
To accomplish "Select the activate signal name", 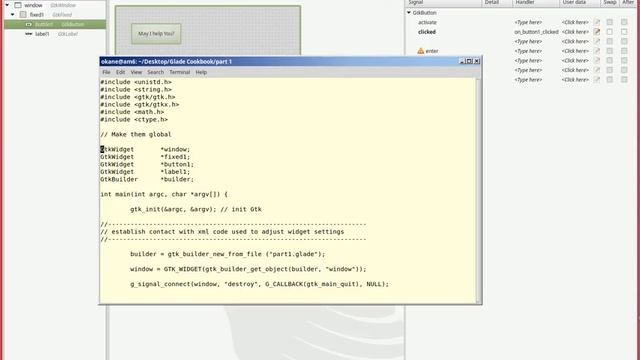I will [x=427, y=22].
